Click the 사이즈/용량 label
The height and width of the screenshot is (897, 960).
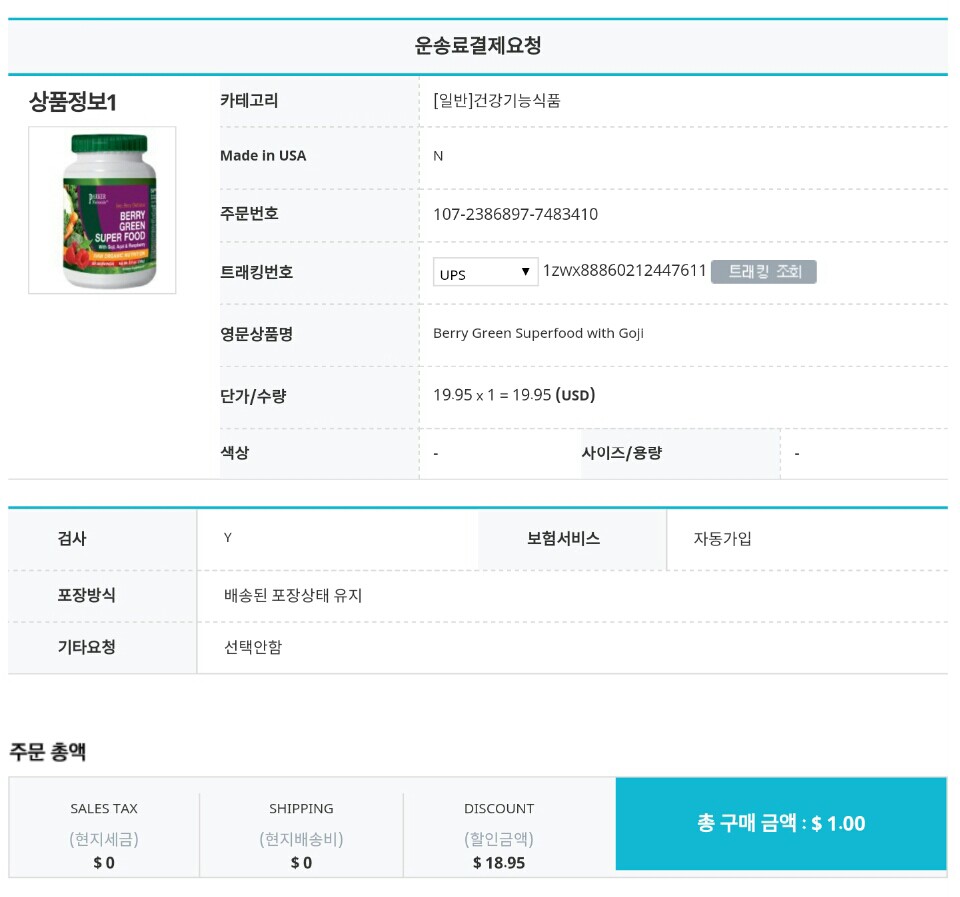[621, 453]
